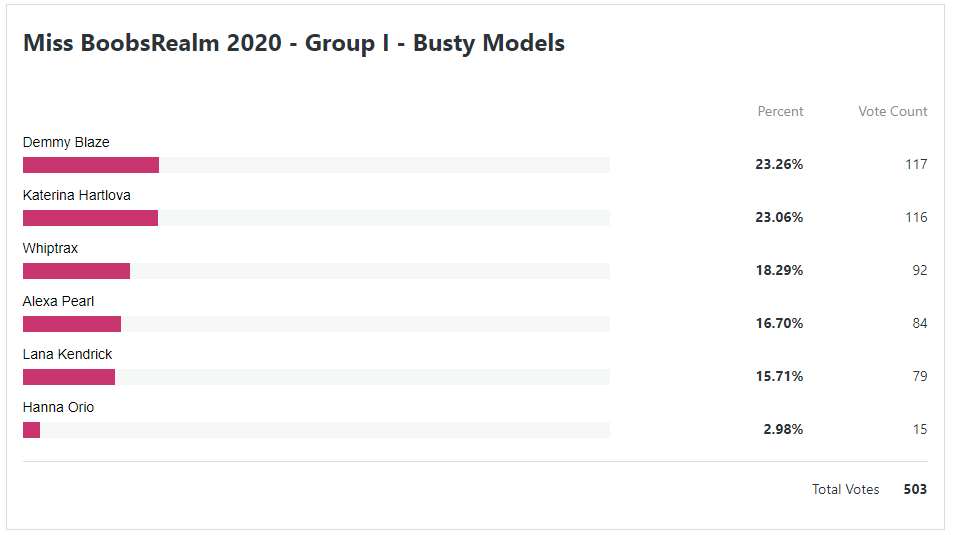This screenshot has width=955, height=535.
Task: Select the Whiptrax name label
Action: click(x=51, y=249)
